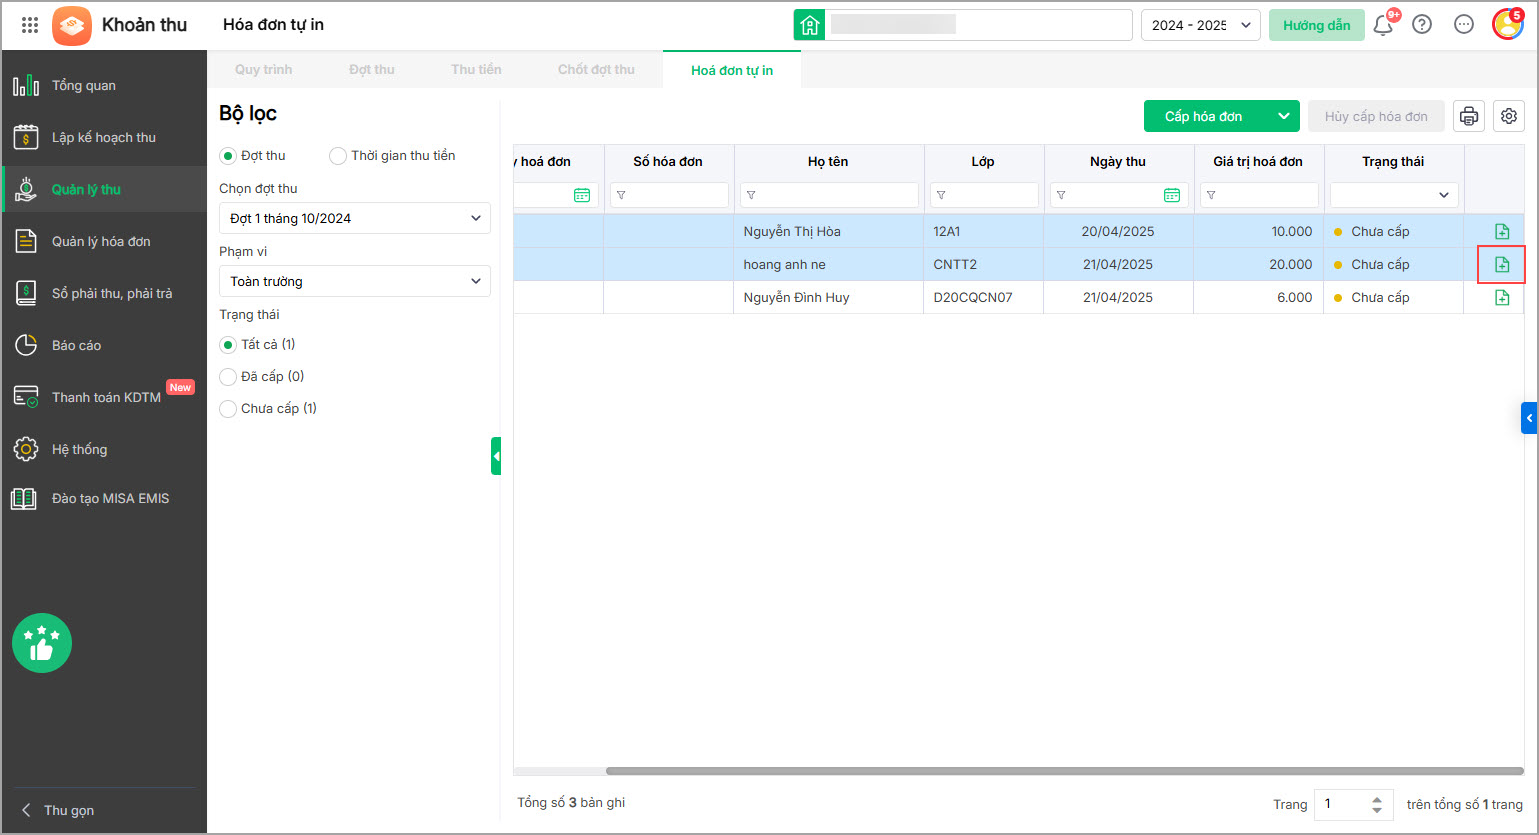Select the Đợt thu radio option

[x=228, y=155]
